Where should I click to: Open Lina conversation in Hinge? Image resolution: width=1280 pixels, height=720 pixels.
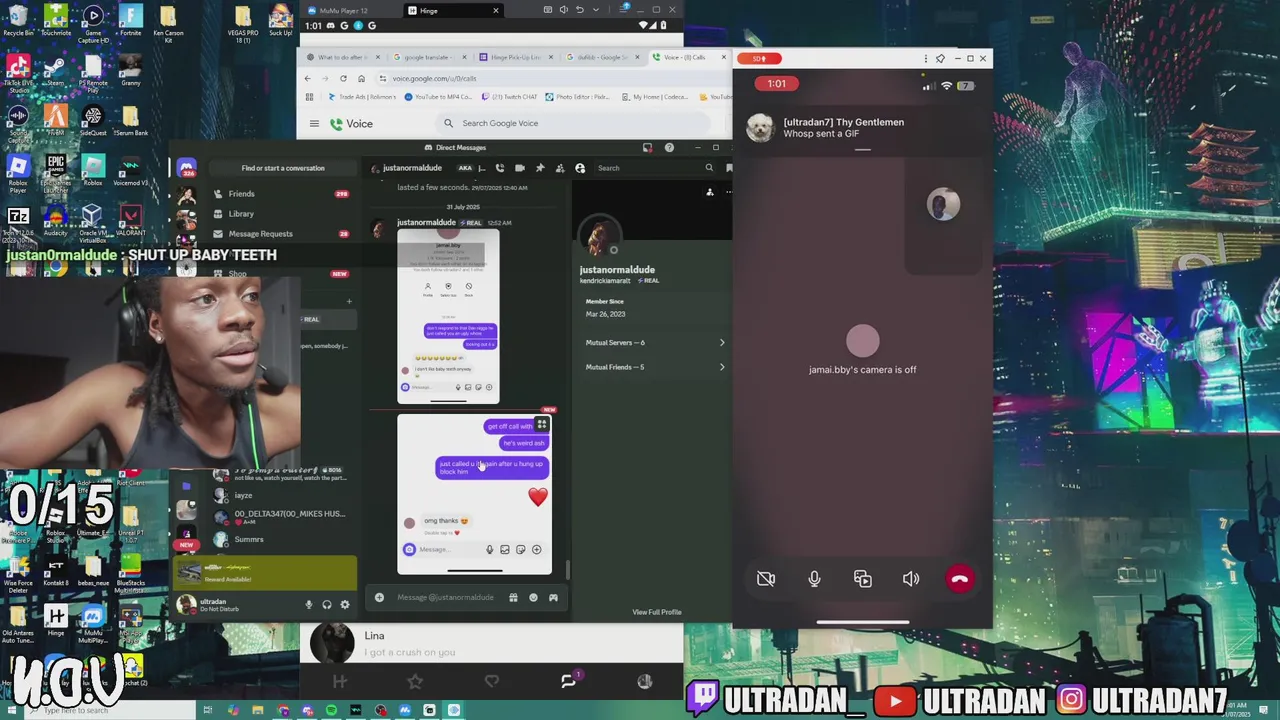pos(492,643)
